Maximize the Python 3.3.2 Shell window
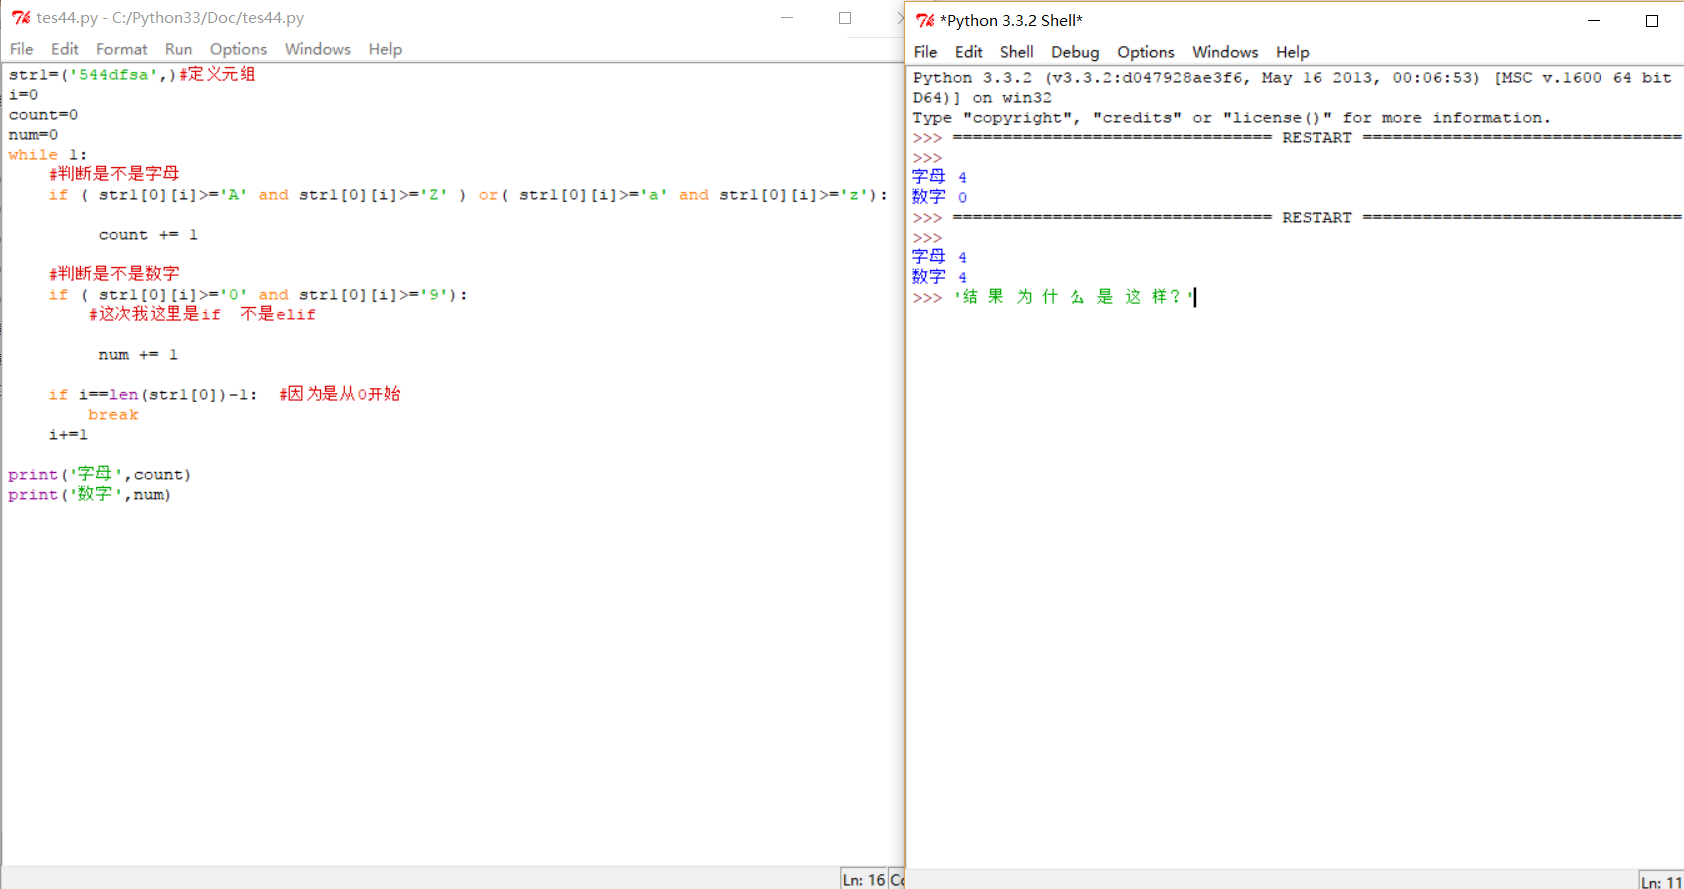Image resolution: width=1684 pixels, height=889 pixels. 1652,20
